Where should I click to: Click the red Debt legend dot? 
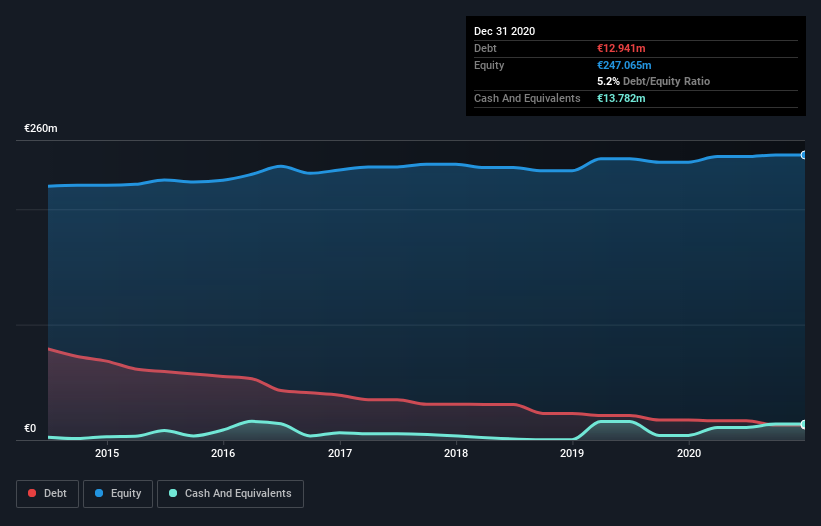[32, 493]
